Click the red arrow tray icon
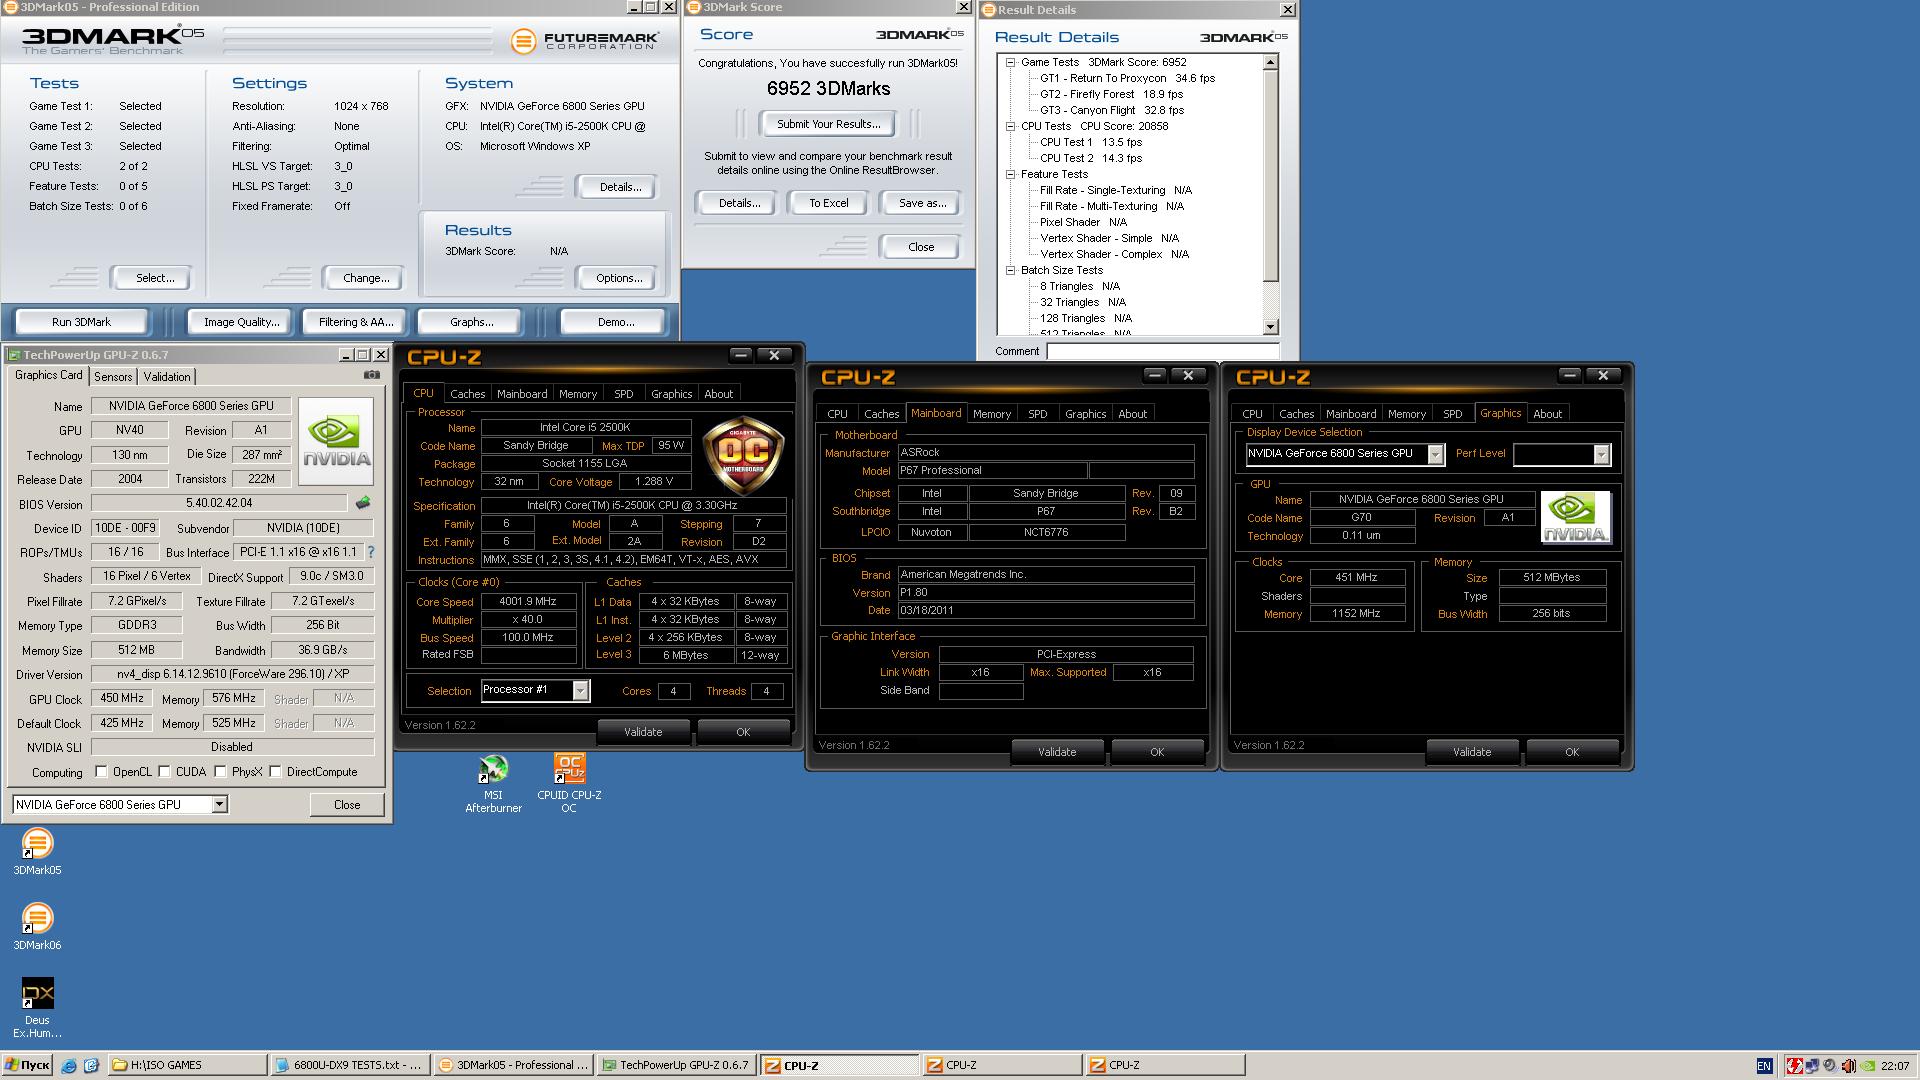The width and height of the screenshot is (1920, 1080). pyautogui.click(x=1795, y=1066)
